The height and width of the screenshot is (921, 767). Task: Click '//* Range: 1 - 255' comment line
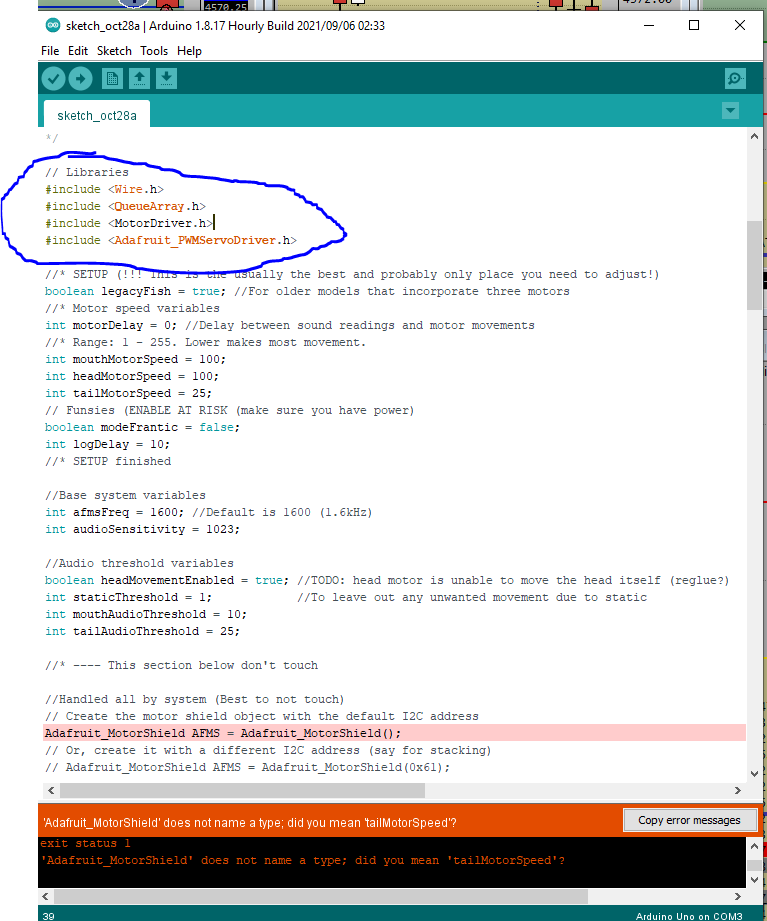coord(205,342)
